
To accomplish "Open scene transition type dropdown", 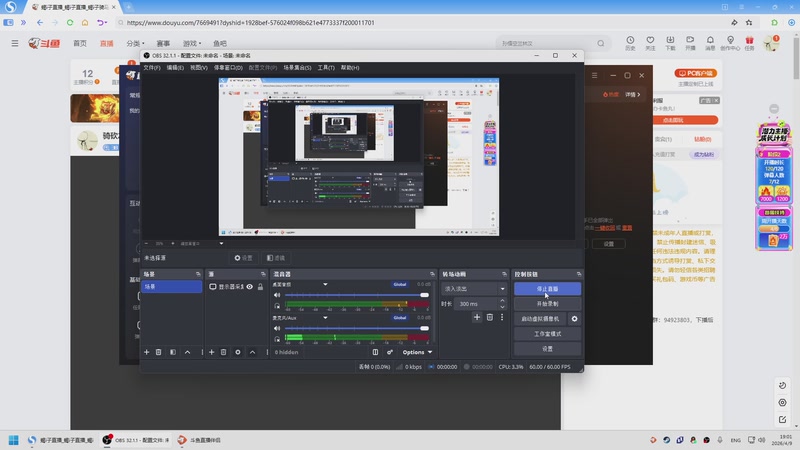I will (x=473, y=289).
